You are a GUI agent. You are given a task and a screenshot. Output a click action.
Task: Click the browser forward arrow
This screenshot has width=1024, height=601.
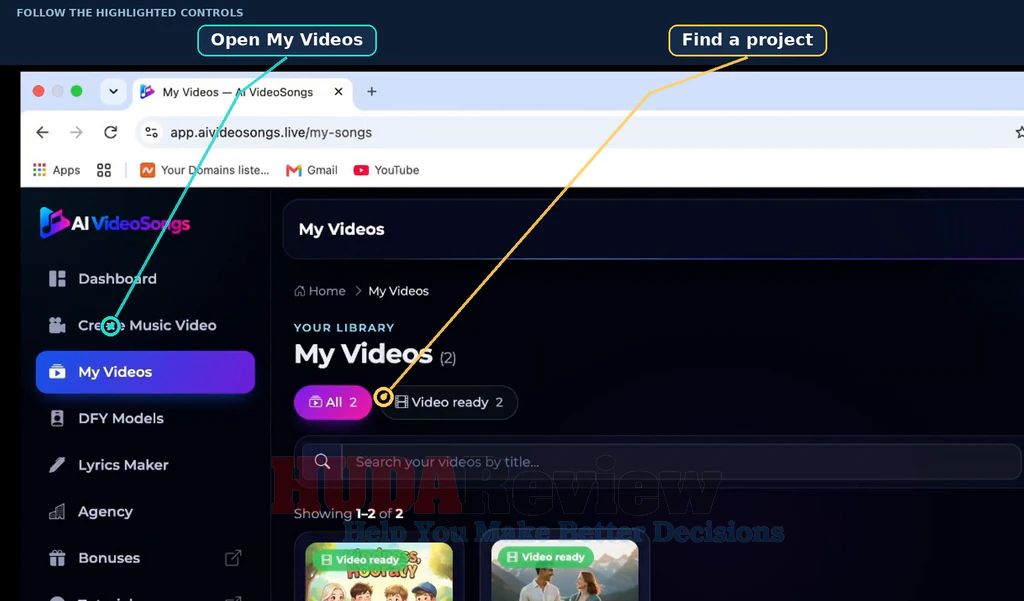click(76, 132)
